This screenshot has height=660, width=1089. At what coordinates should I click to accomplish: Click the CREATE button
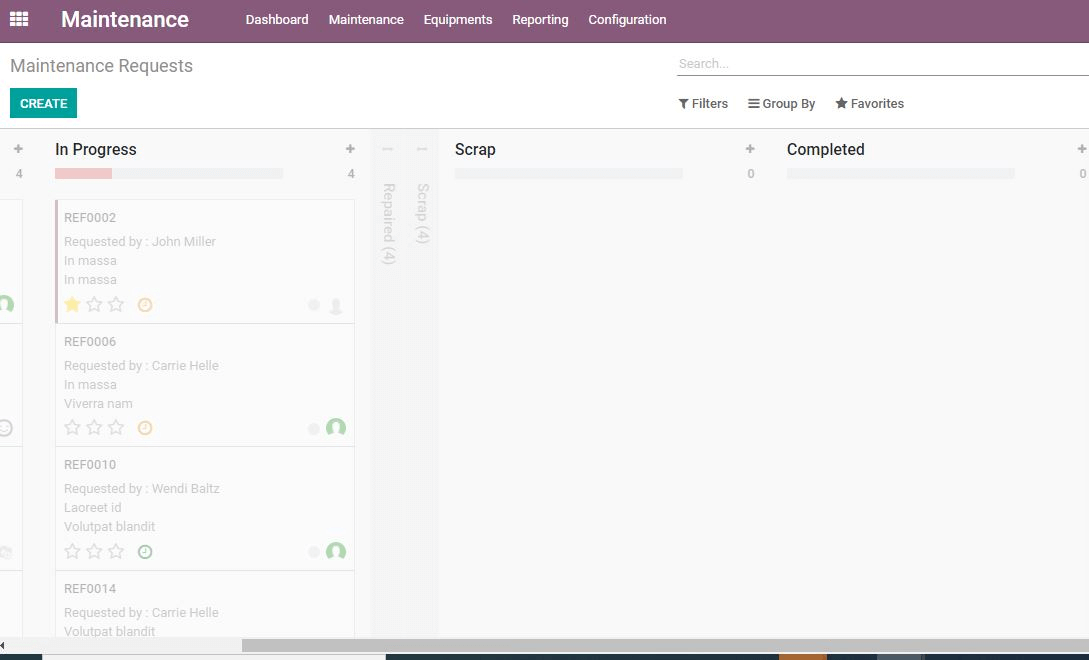click(43, 104)
